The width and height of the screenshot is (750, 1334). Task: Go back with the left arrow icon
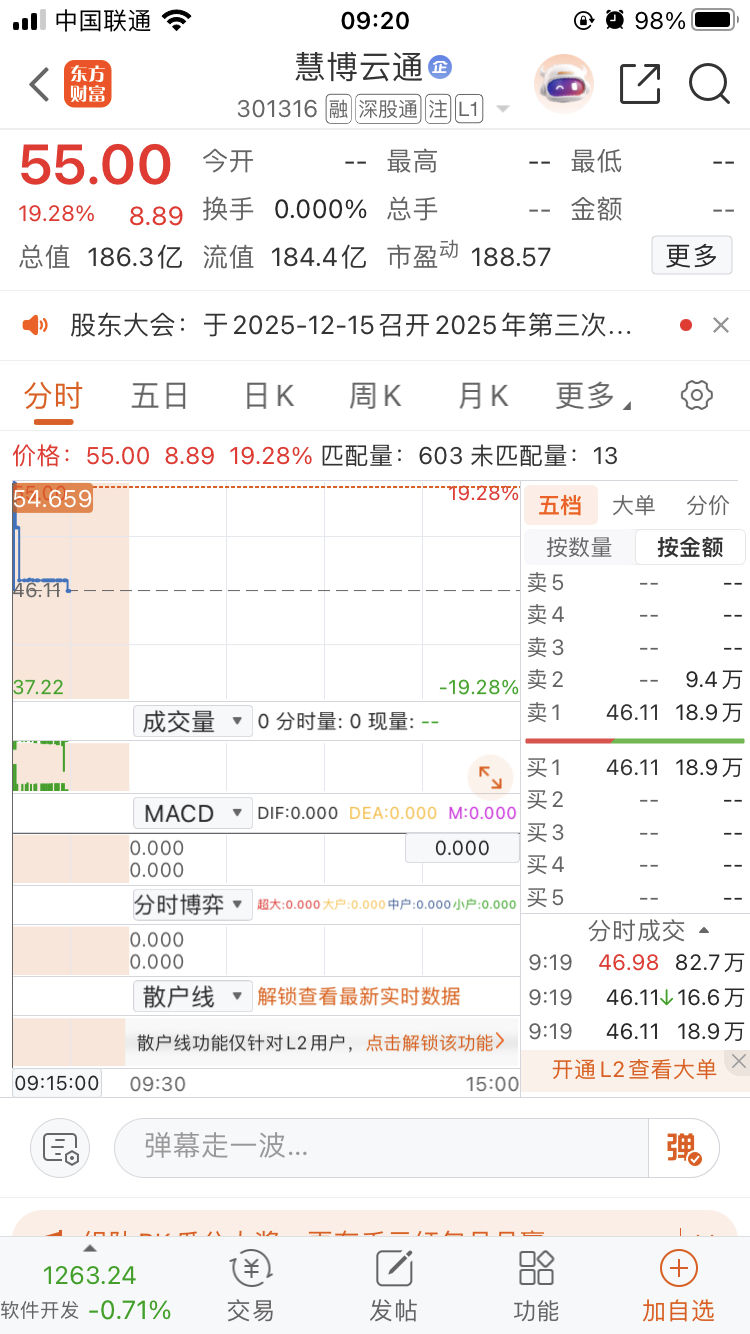(39, 84)
